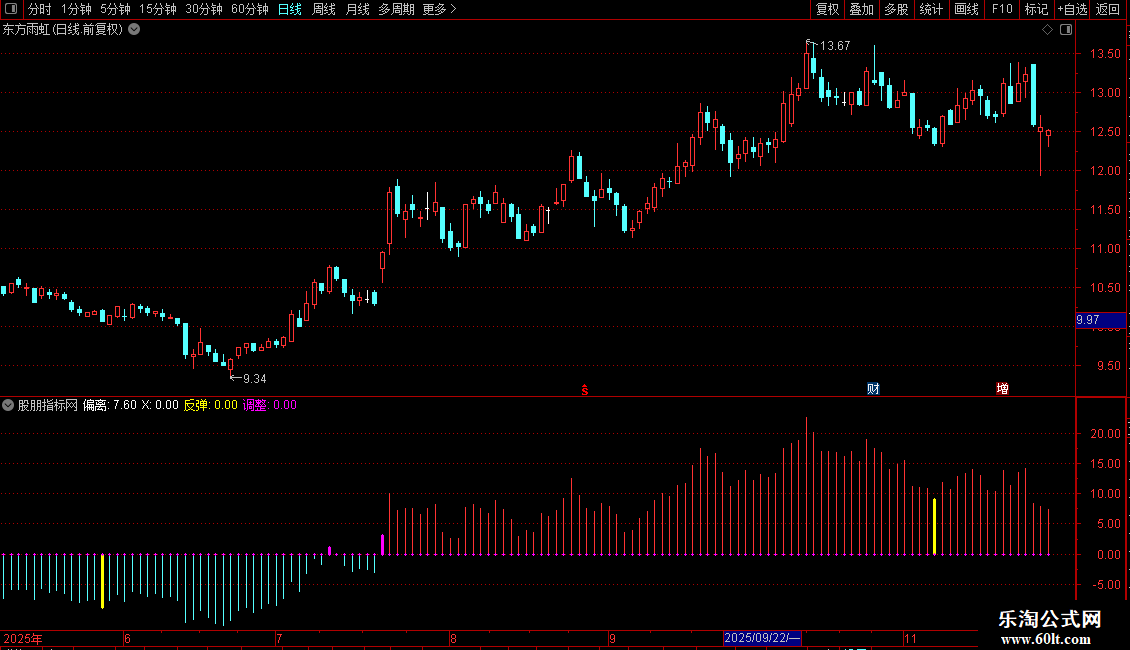Image resolution: width=1130 pixels, height=650 pixels.
Task: Select the 60分钟 period tab
Action: (249, 9)
